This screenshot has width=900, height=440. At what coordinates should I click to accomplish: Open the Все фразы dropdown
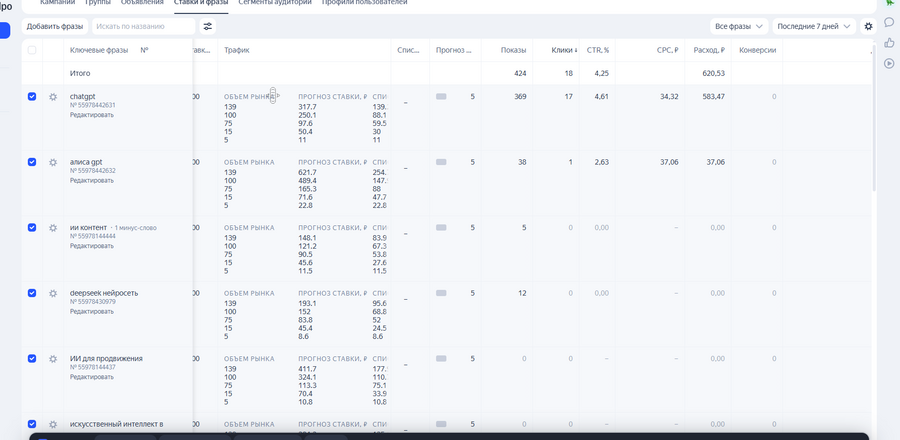(739, 26)
